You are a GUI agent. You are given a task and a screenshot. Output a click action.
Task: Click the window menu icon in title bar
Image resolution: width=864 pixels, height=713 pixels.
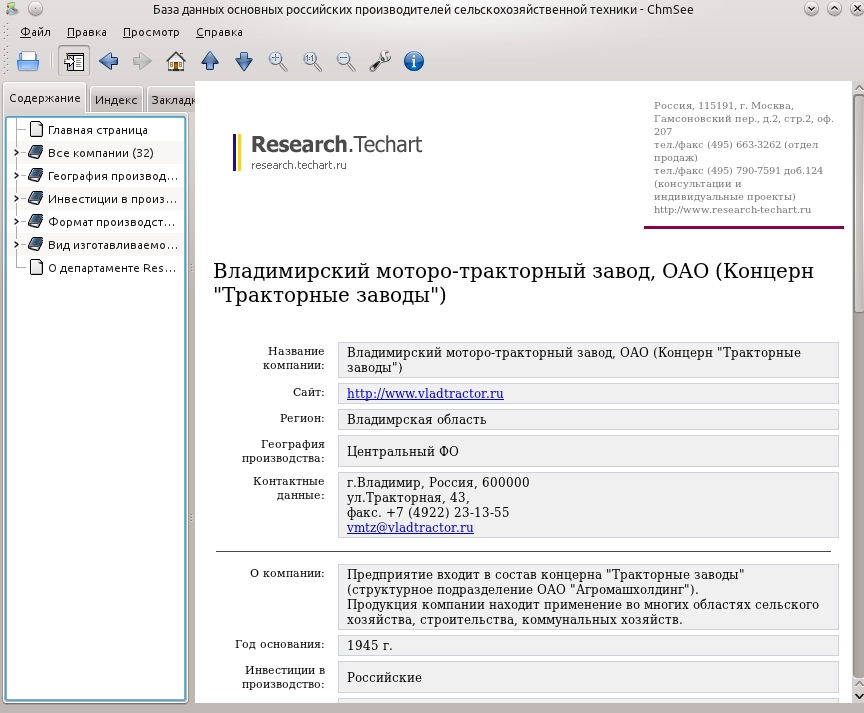pyautogui.click(x=11, y=9)
